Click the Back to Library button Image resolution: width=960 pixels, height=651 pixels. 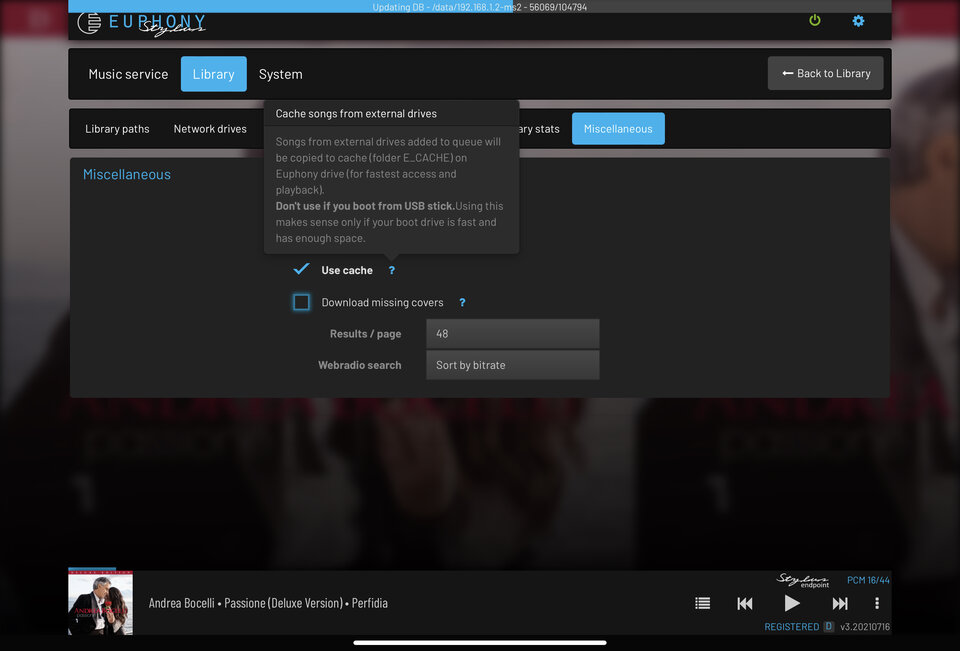pos(825,73)
